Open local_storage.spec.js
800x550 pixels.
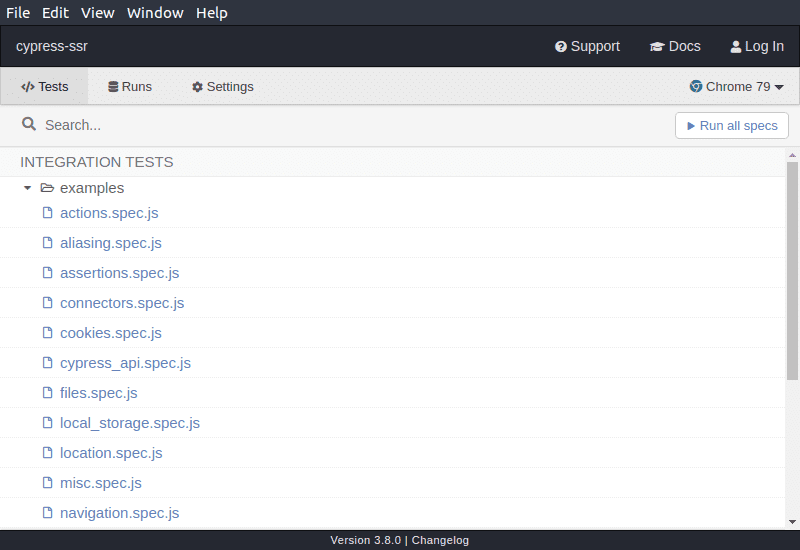point(130,423)
